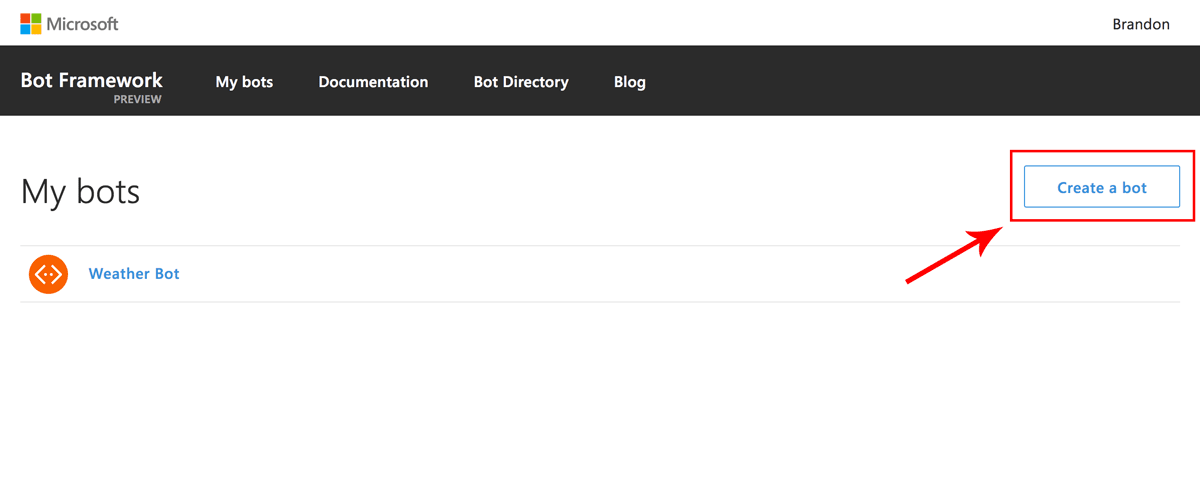Open the Bot Directory
The image size is (1200, 497).
[x=521, y=82]
